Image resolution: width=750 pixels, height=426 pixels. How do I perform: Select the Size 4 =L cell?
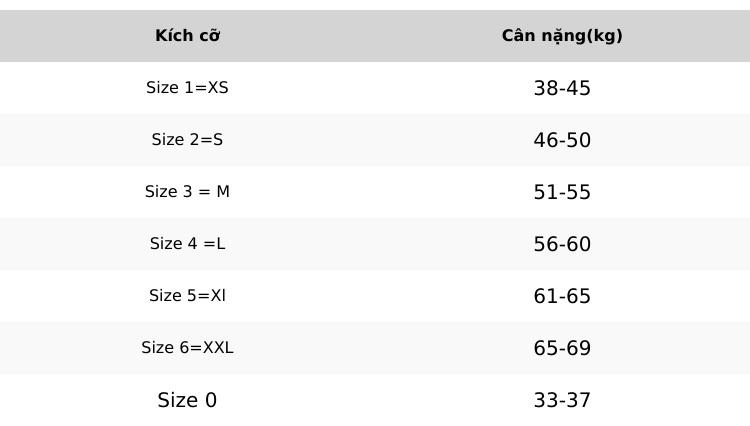(x=188, y=244)
